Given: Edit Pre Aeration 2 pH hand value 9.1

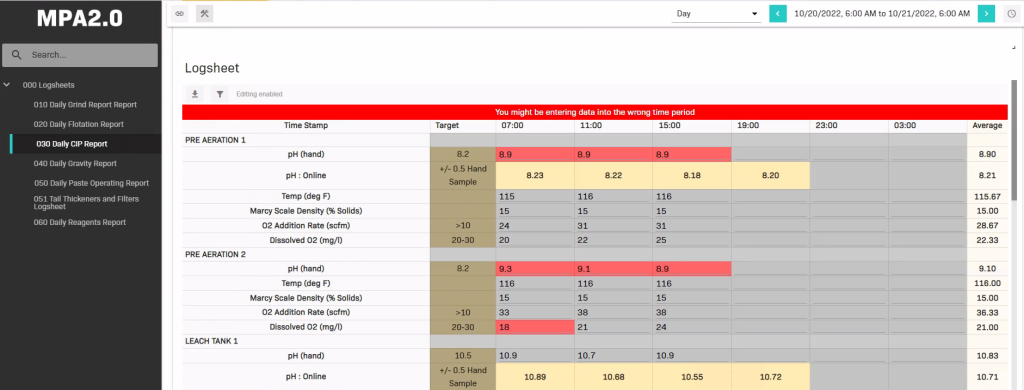Looking at the screenshot, I should click(x=613, y=268).
